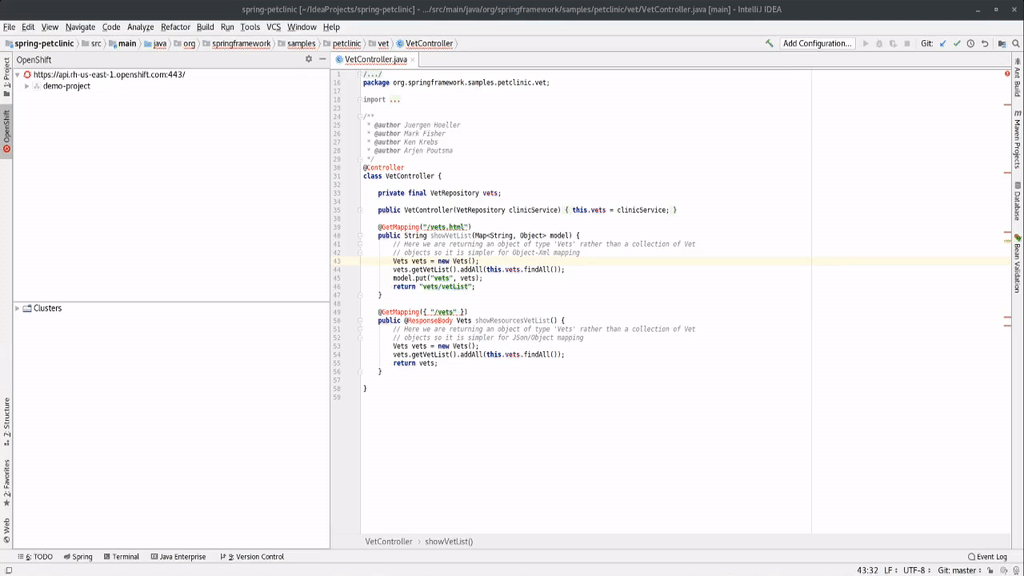This screenshot has height=576, width=1024.
Task: Open the OpenShift side tool window
Action: pos(7,131)
